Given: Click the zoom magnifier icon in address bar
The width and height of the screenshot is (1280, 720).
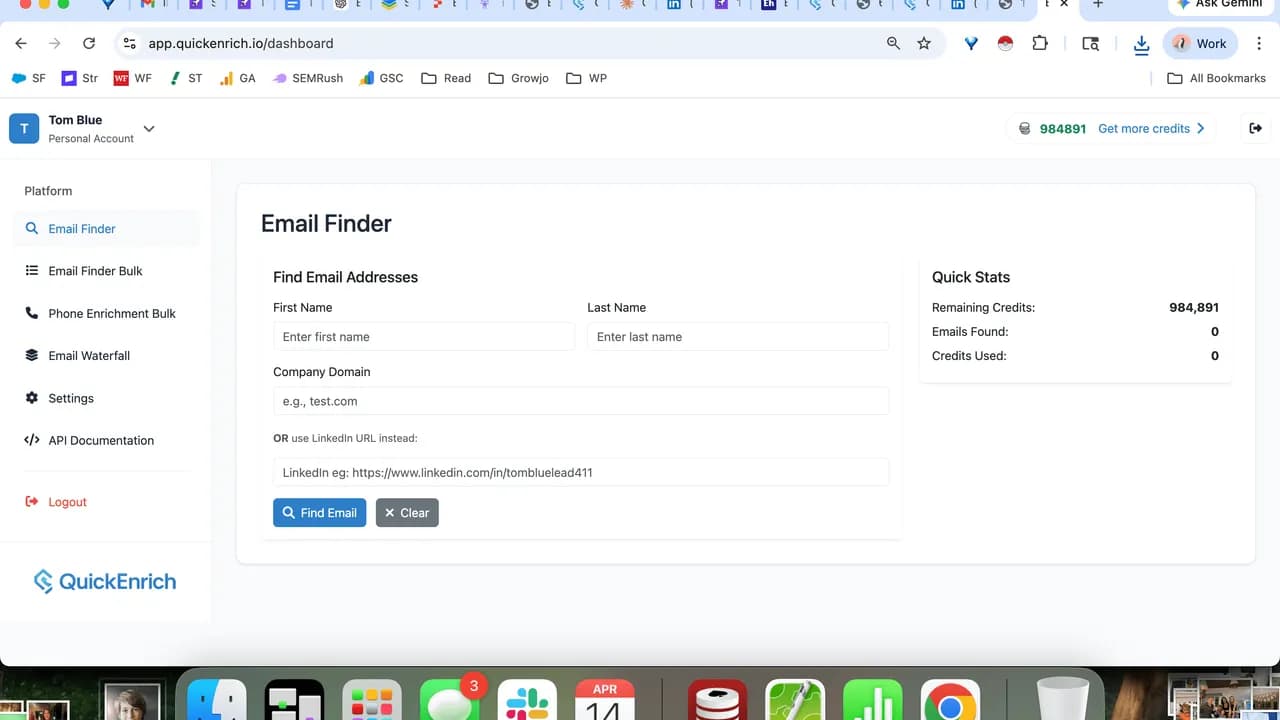Looking at the screenshot, I should 893,43.
